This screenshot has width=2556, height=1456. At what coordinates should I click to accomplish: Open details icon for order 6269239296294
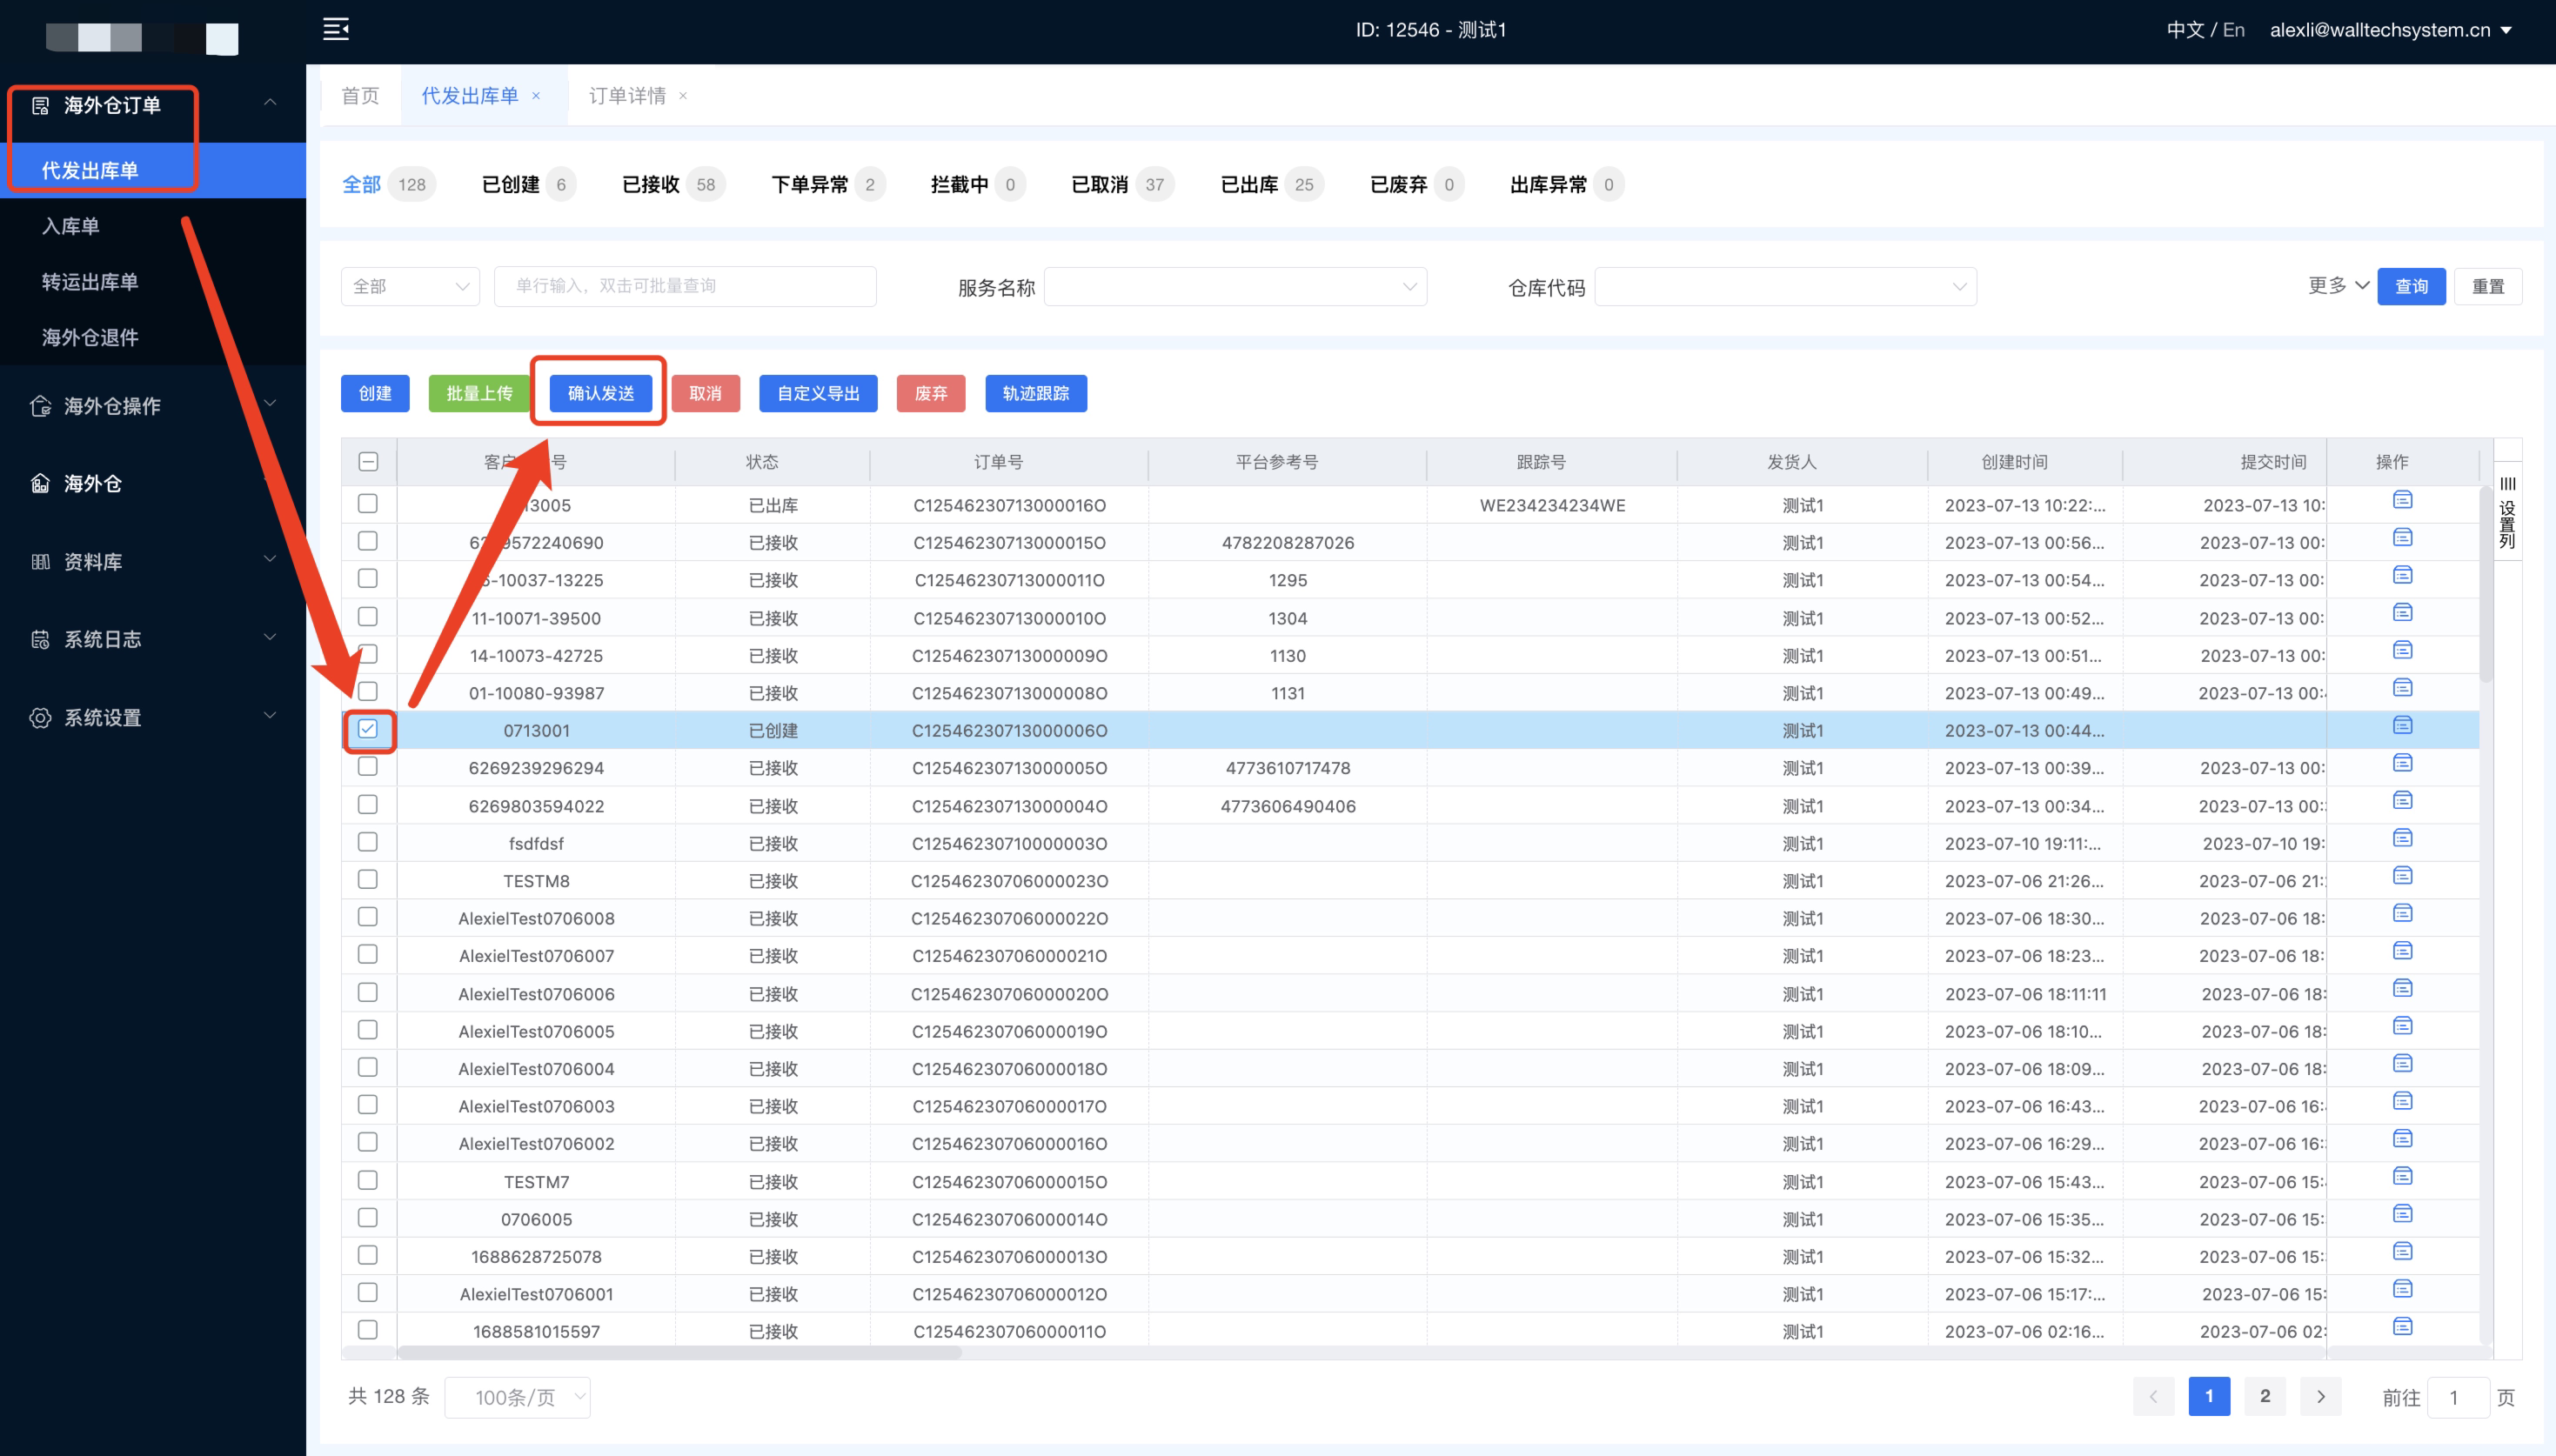[x=2402, y=763]
